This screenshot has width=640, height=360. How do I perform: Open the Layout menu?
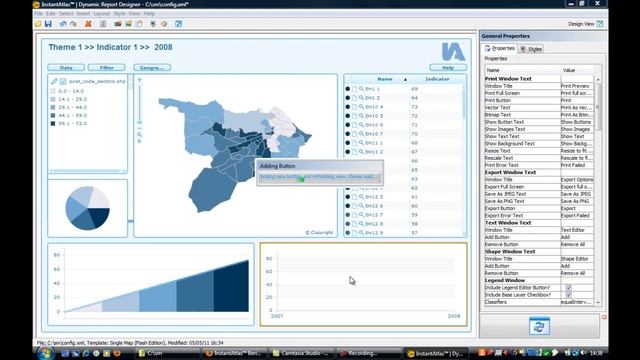102,13
